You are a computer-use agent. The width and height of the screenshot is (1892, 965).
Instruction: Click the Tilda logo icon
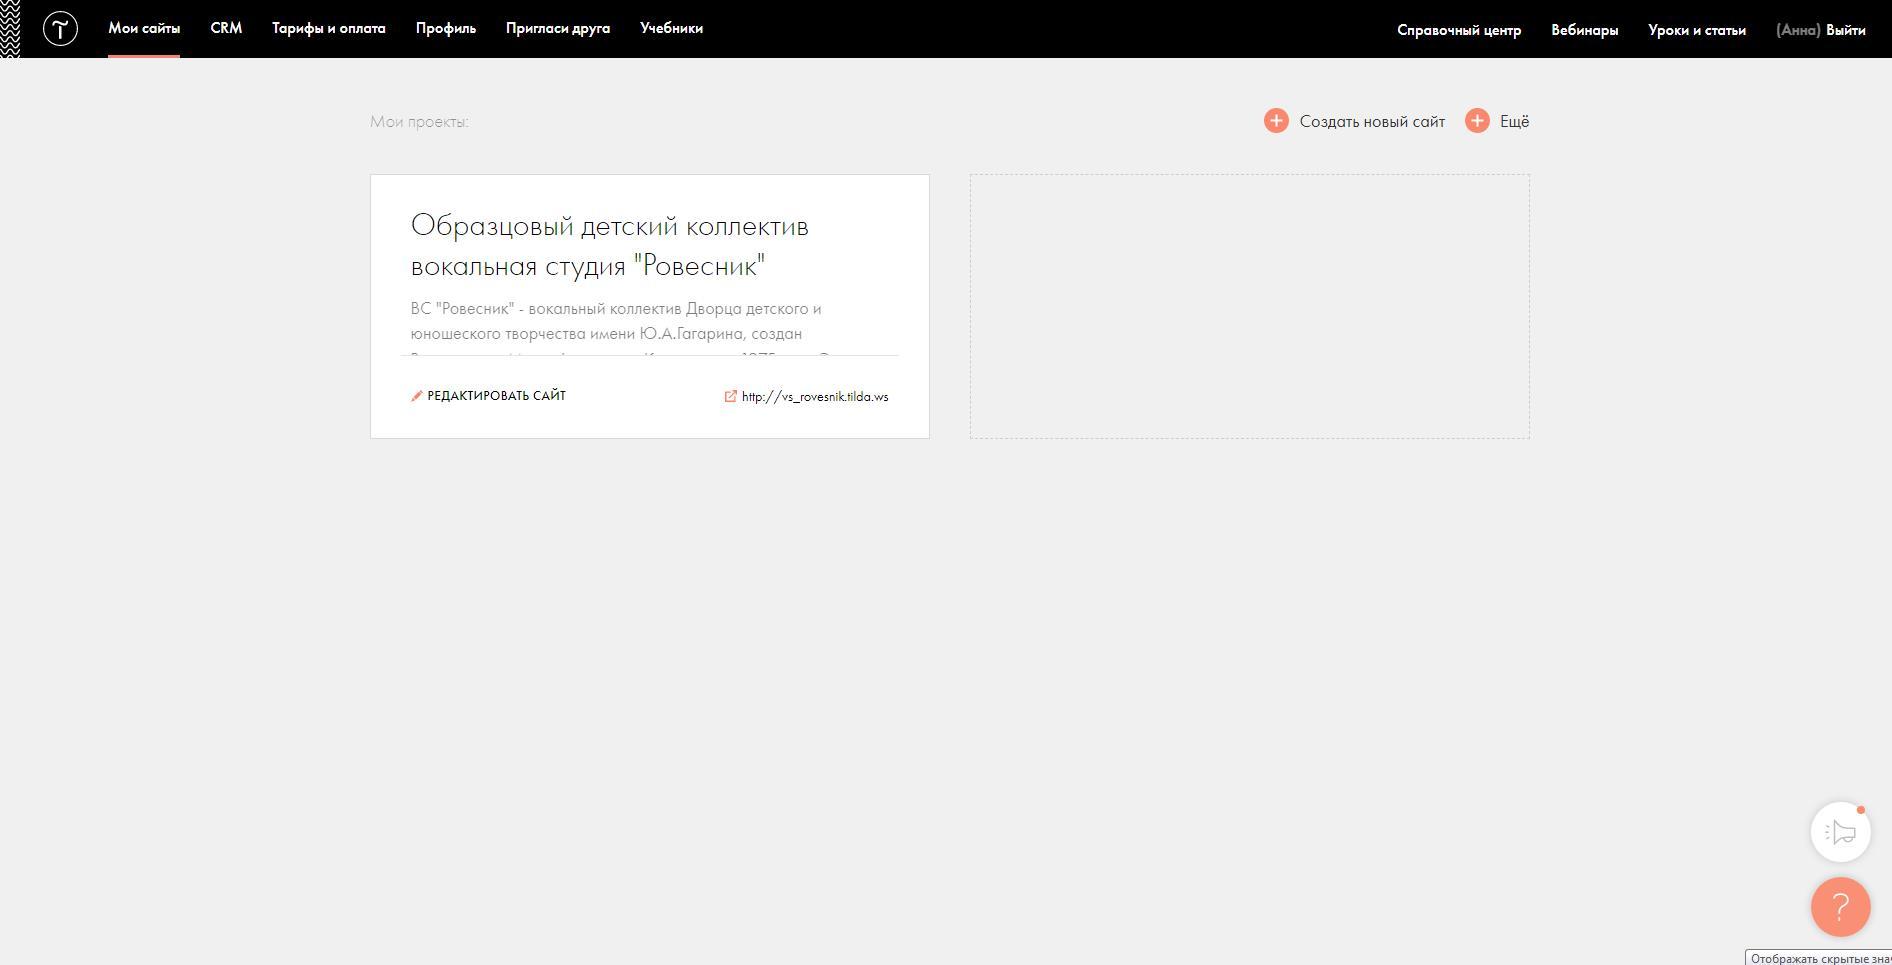60,29
